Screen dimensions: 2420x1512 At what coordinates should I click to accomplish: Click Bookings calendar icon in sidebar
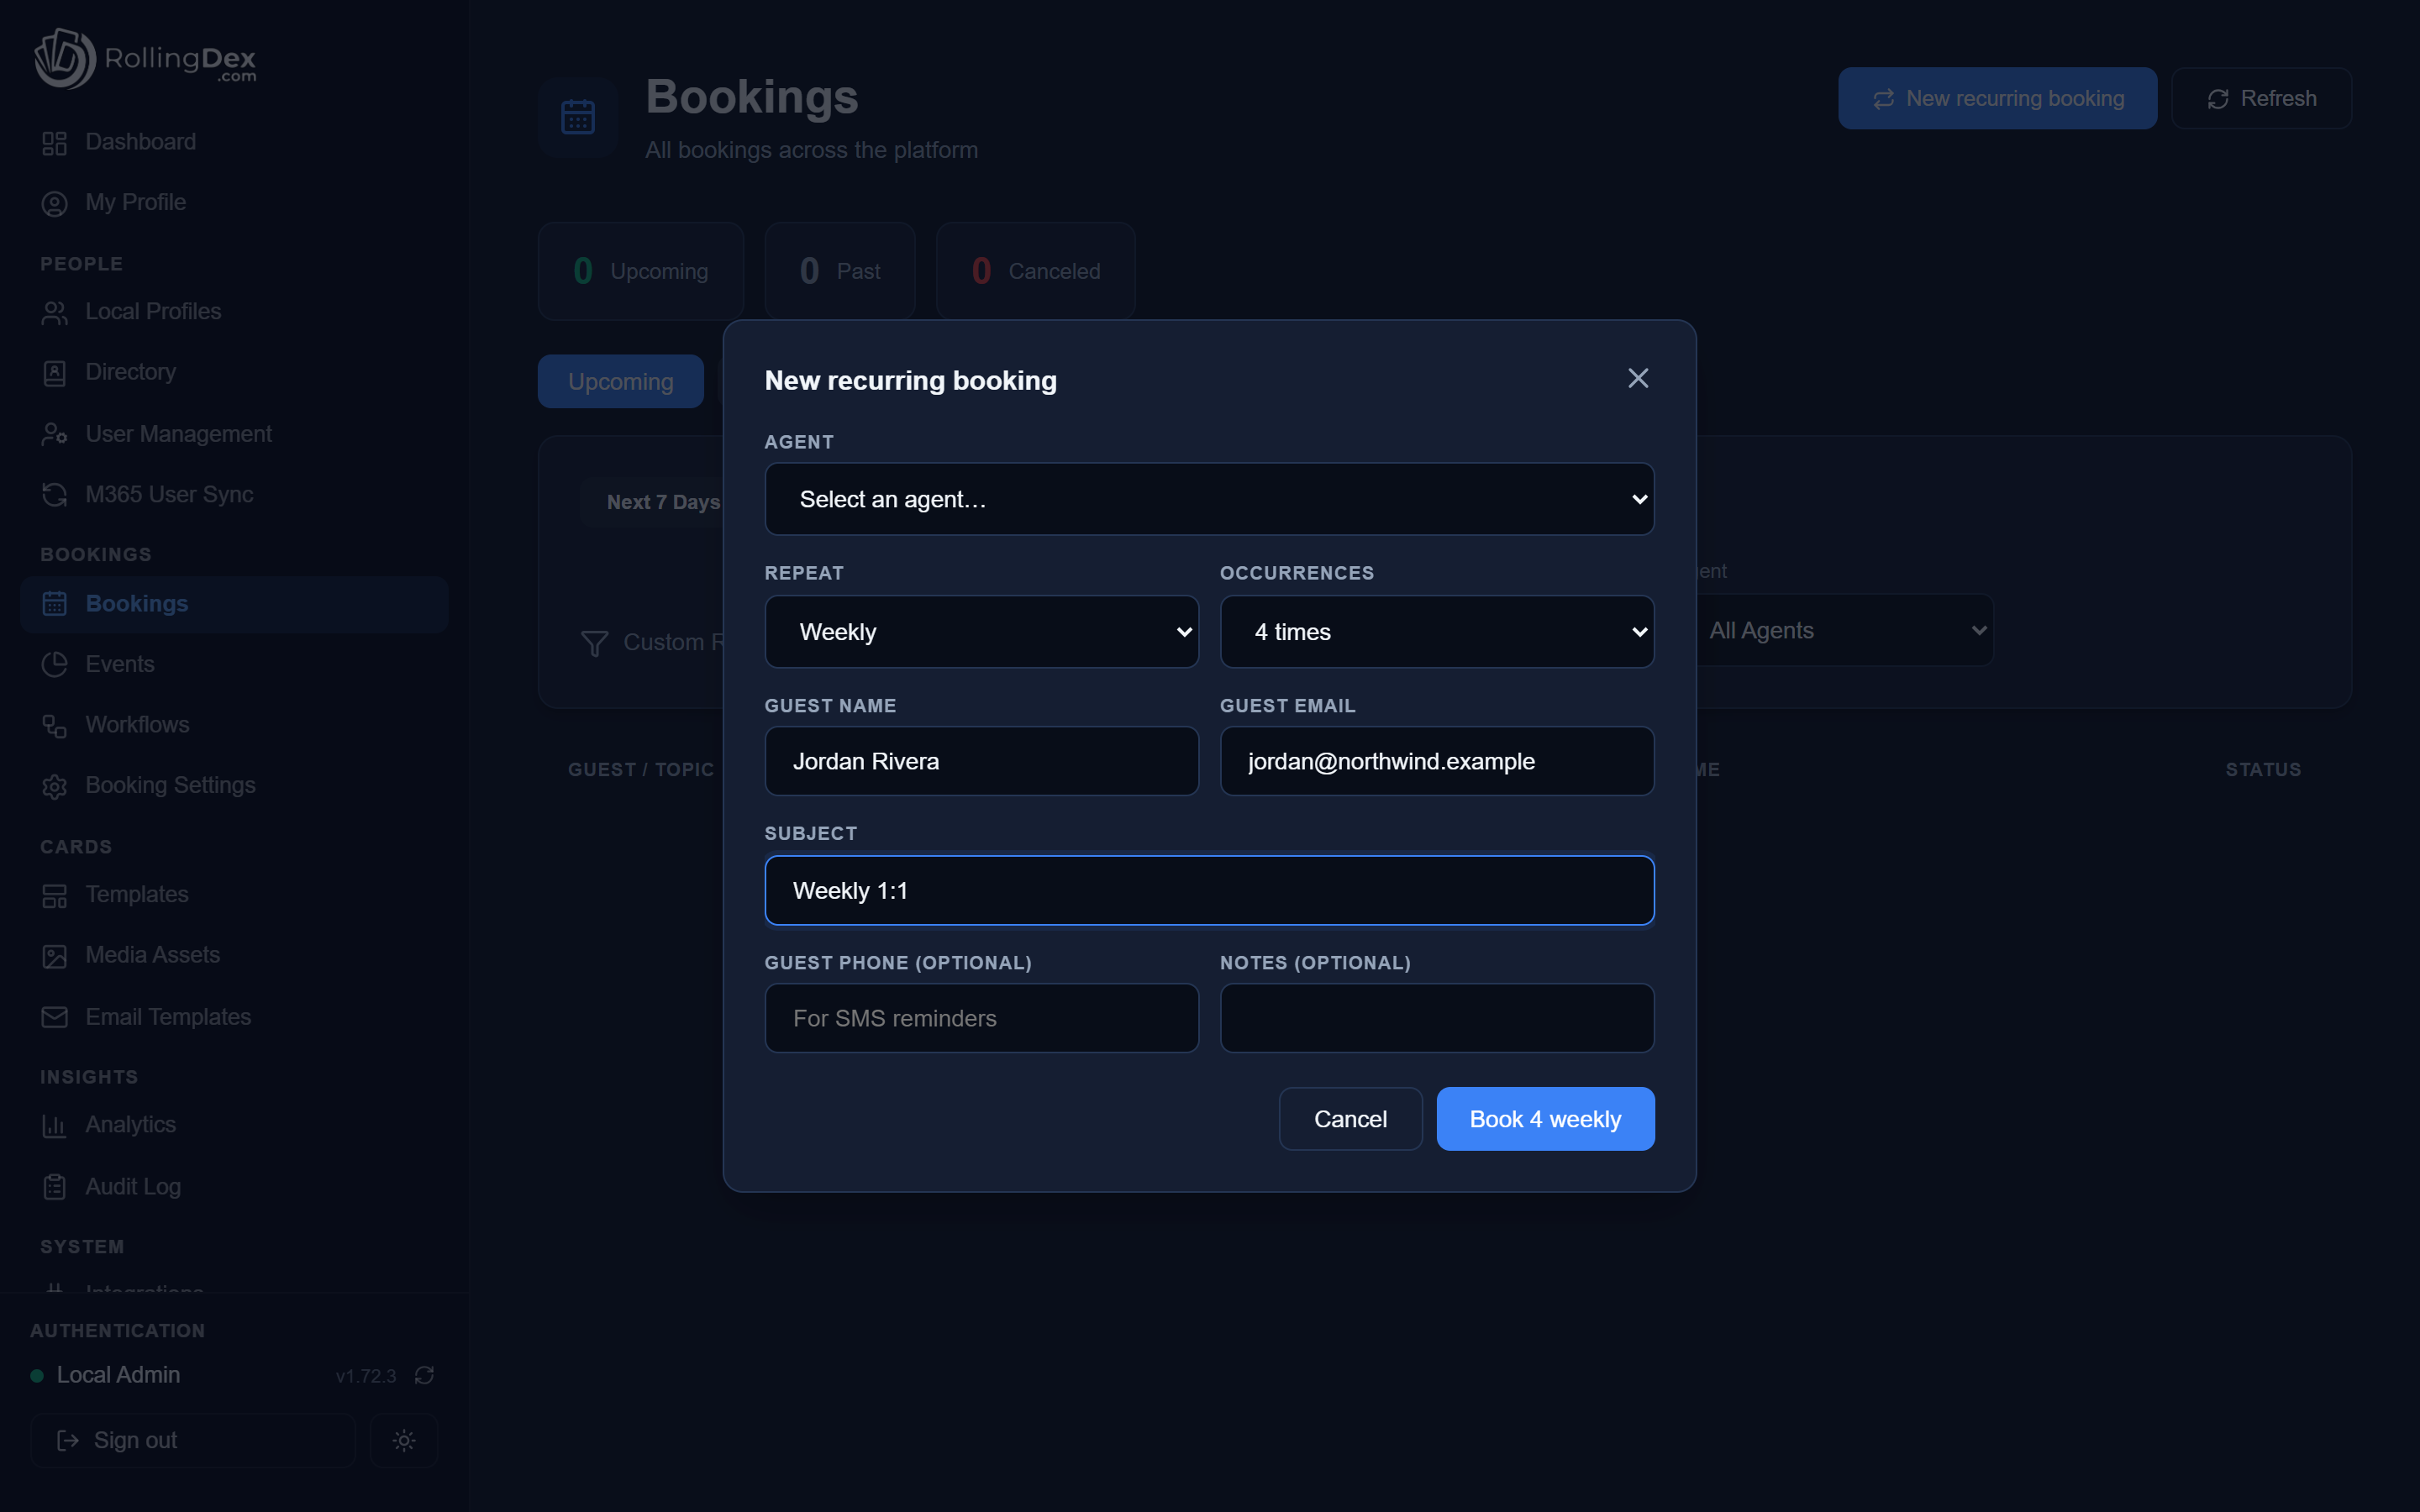tap(54, 604)
